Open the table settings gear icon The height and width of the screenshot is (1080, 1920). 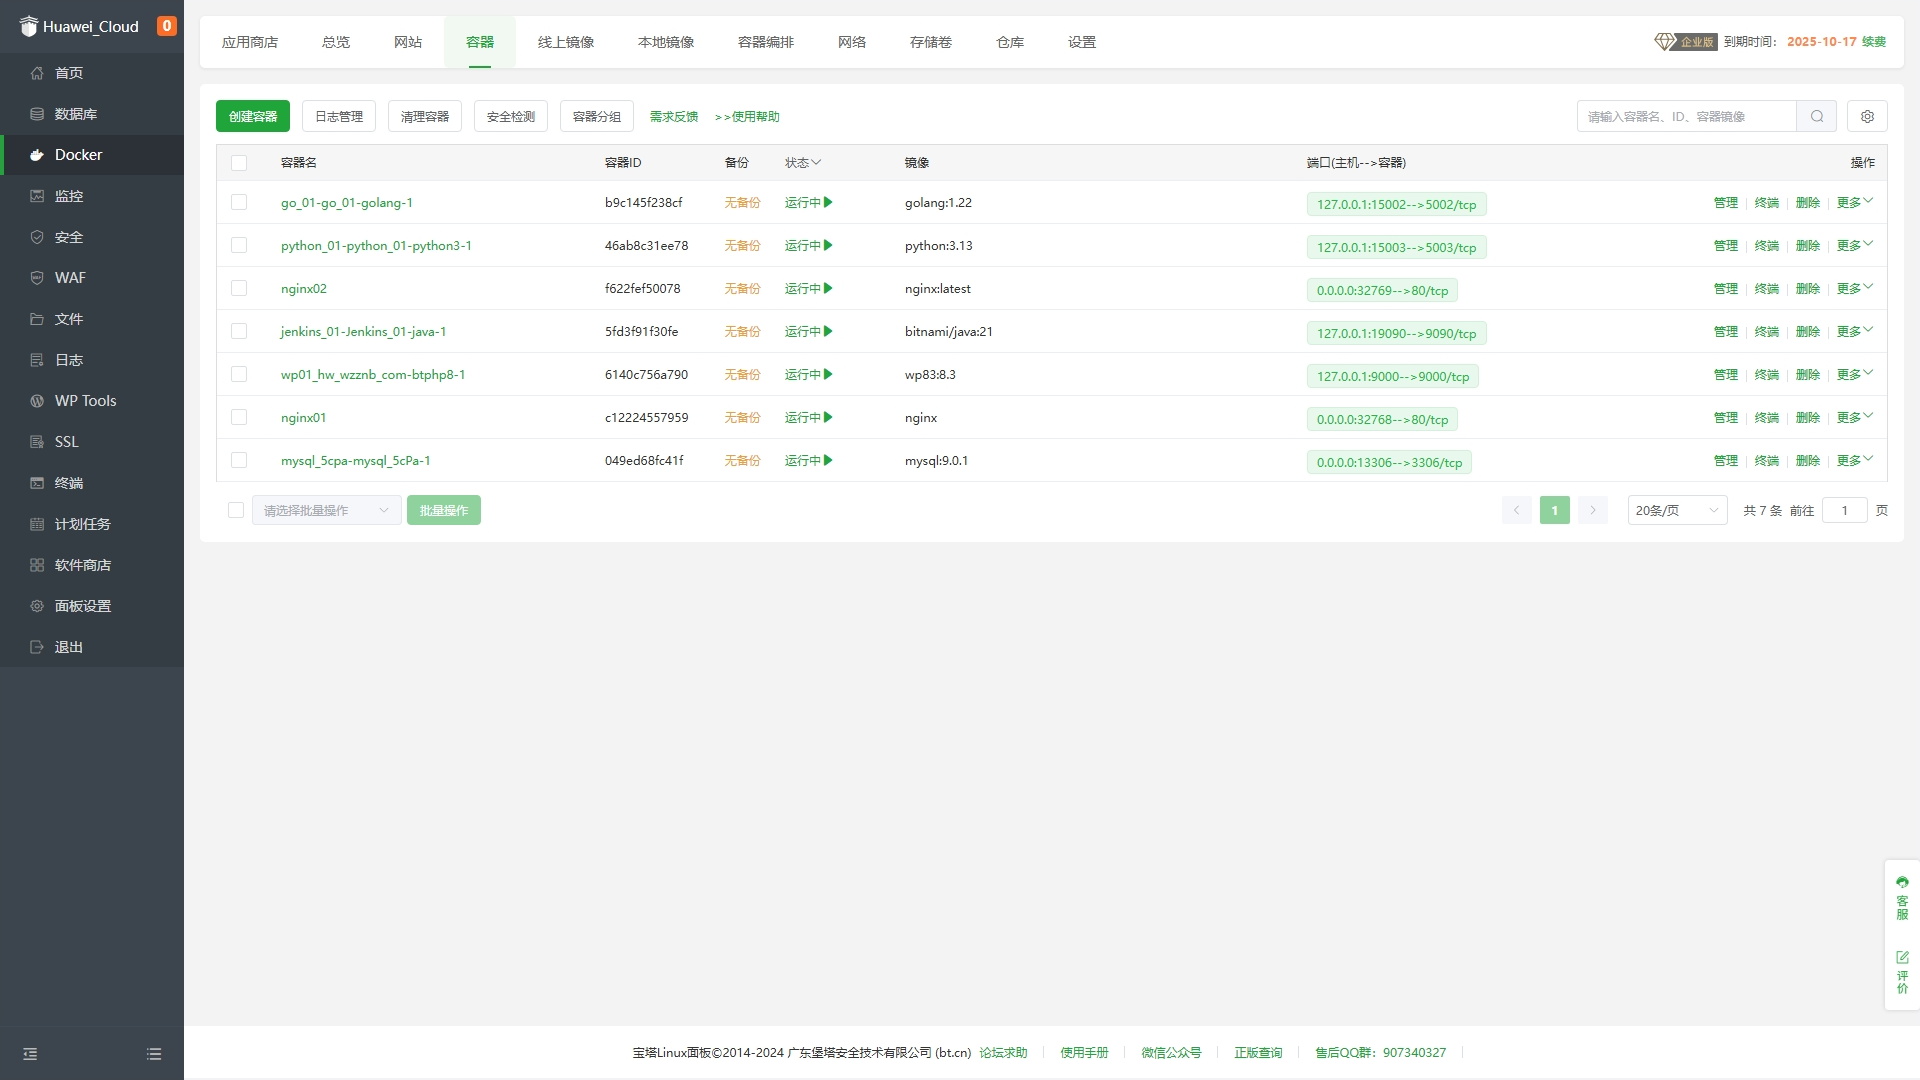[1867, 116]
